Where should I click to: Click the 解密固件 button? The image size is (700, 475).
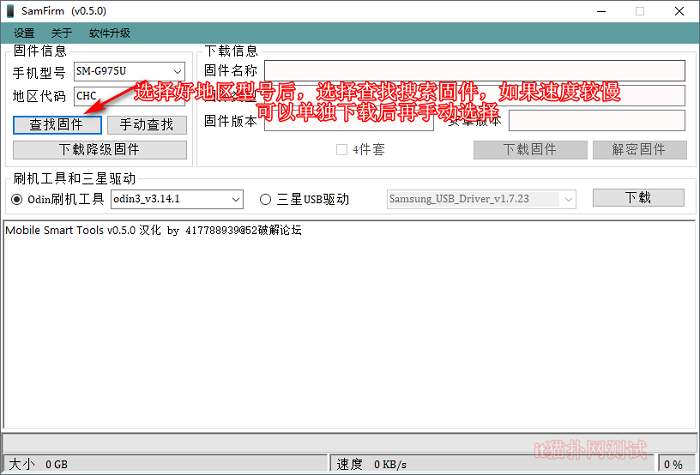point(639,150)
